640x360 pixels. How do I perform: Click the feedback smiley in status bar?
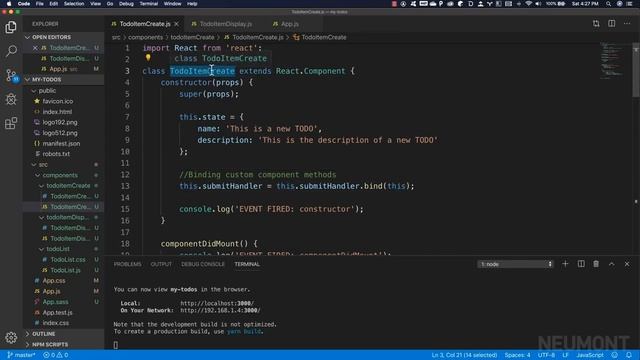click(615, 355)
